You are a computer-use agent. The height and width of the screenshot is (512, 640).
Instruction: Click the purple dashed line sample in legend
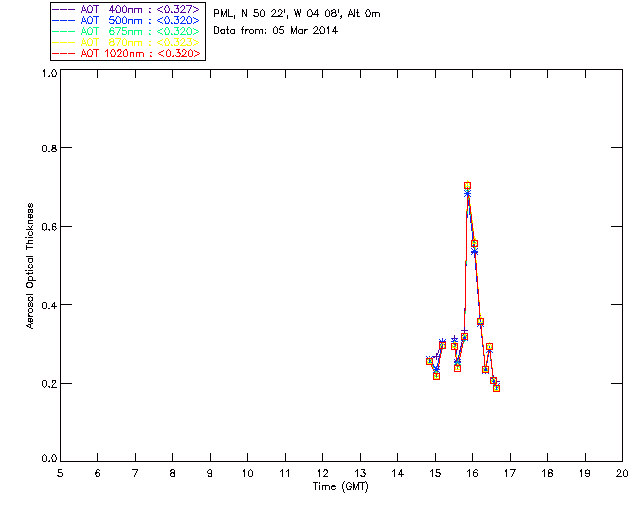tap(64, 9)
